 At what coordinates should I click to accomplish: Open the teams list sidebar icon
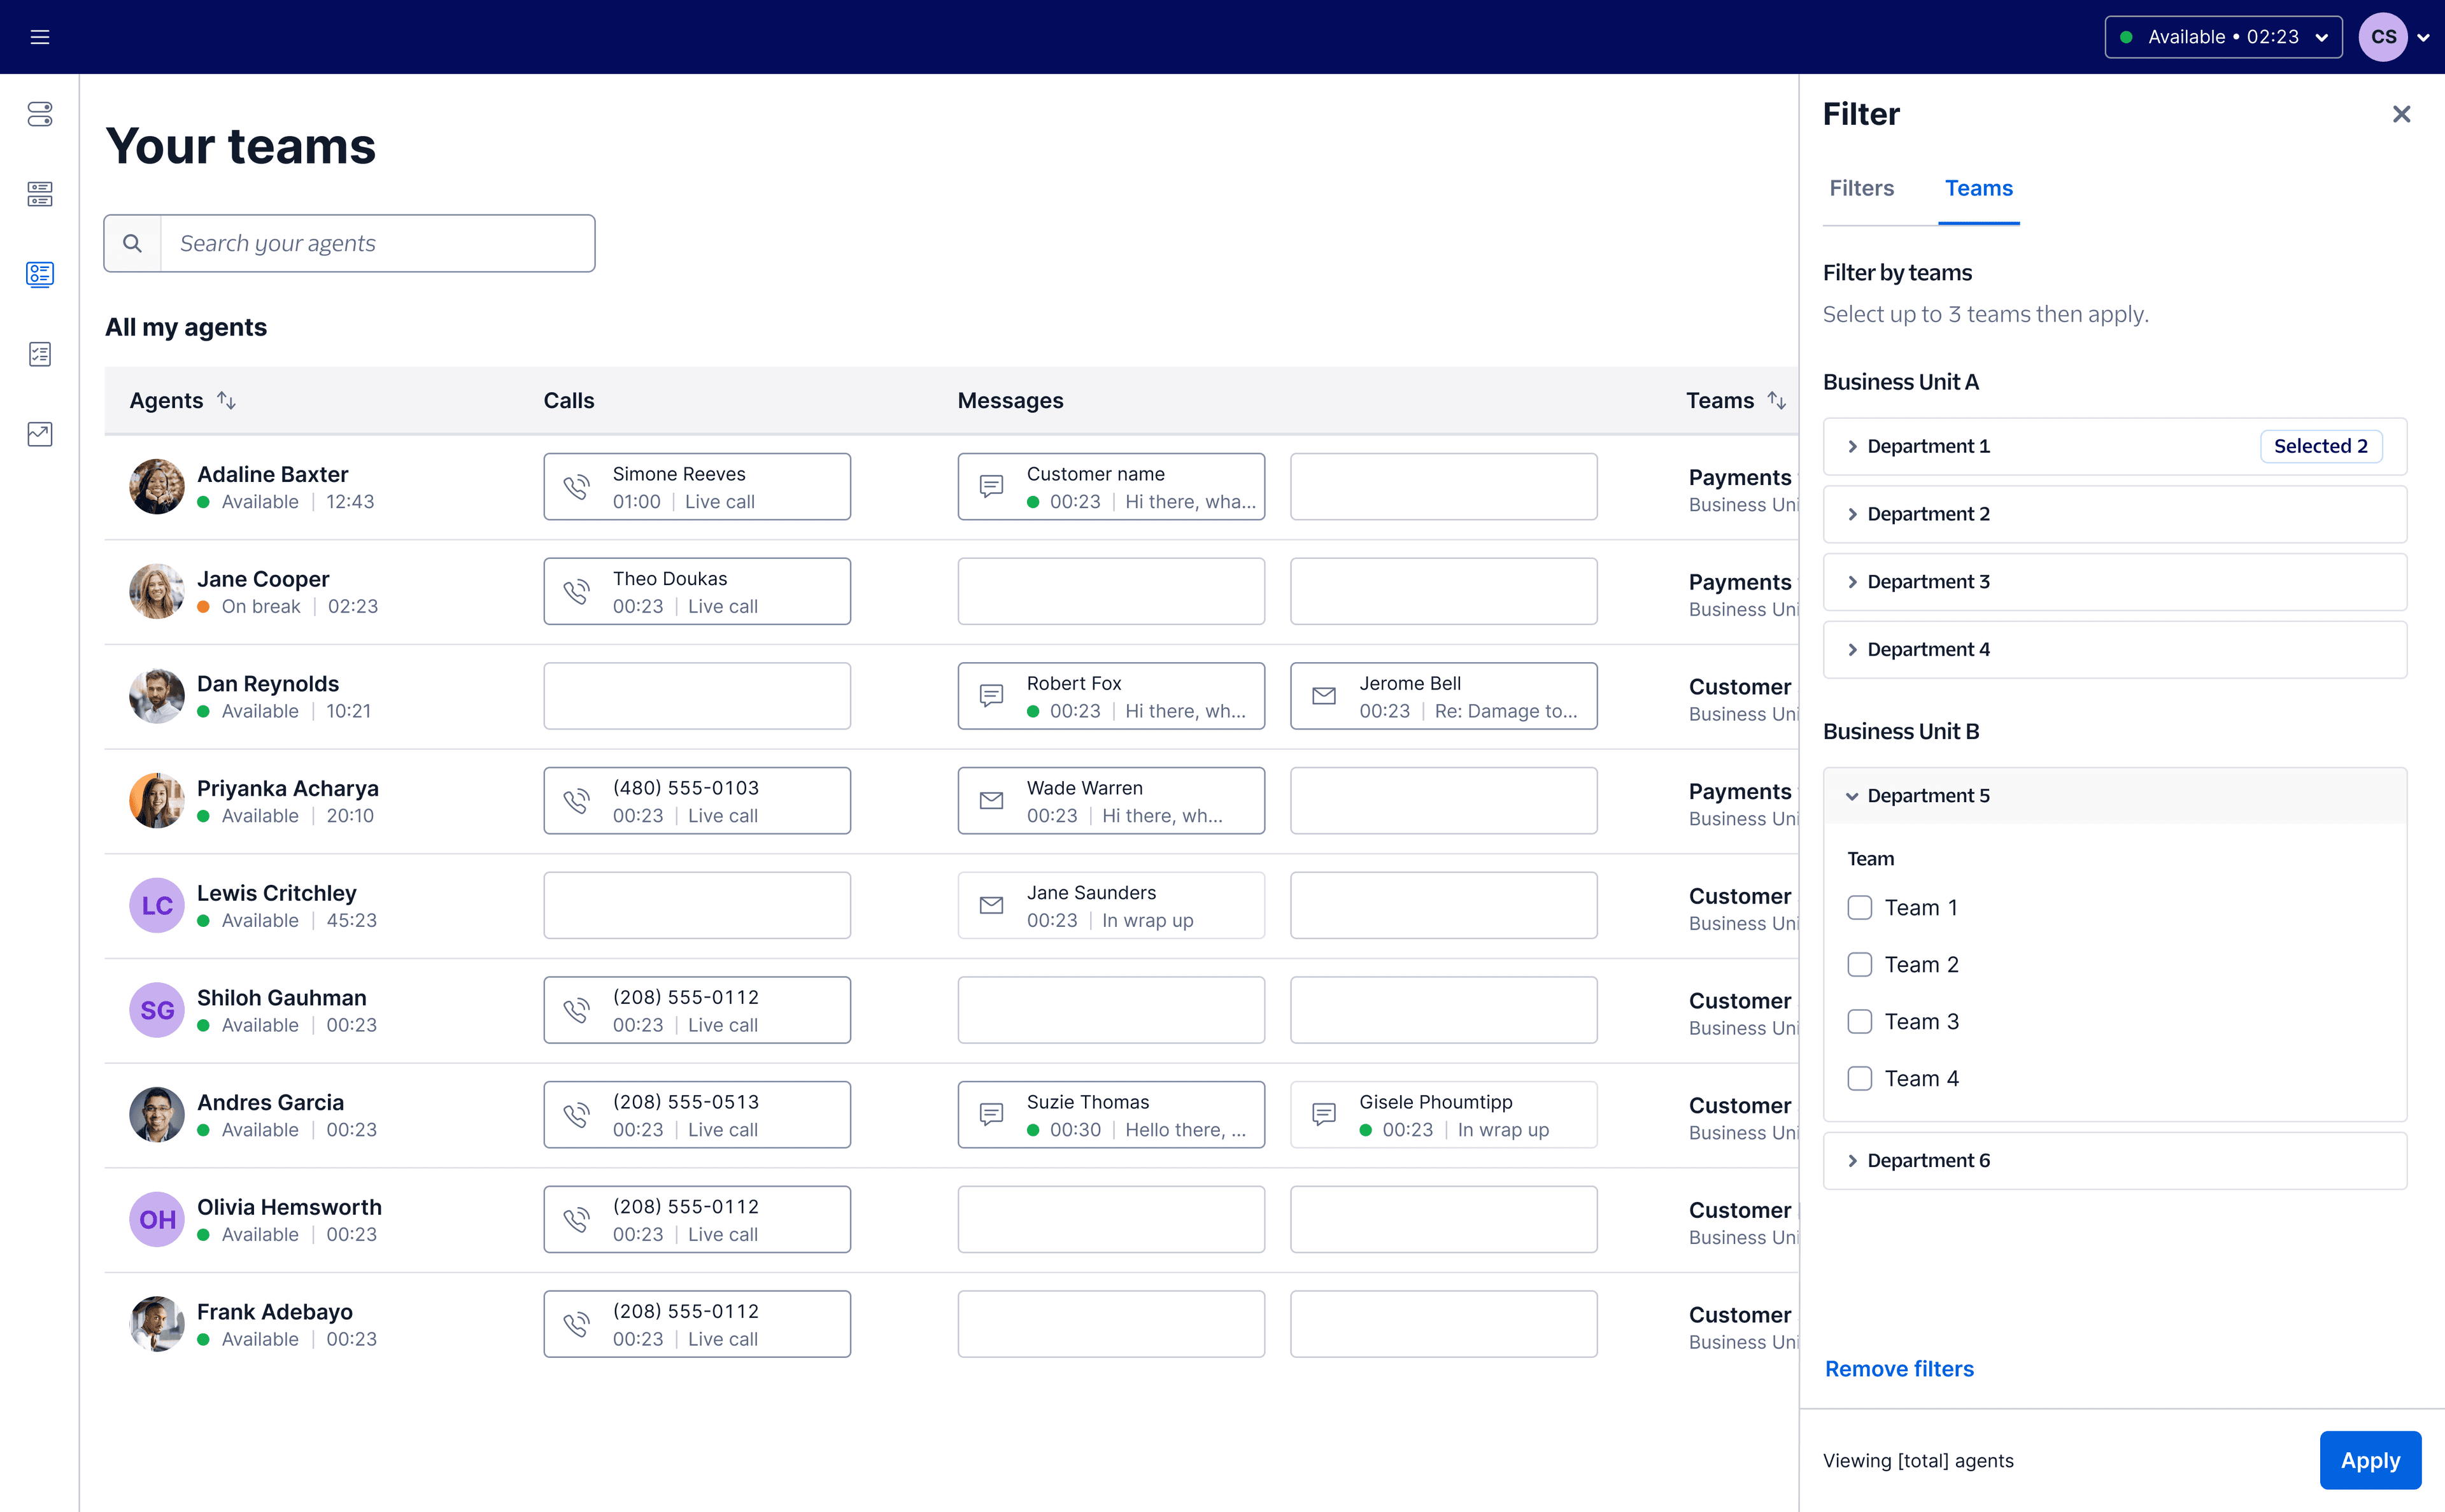pyautogui.click(x=40, y=274)
